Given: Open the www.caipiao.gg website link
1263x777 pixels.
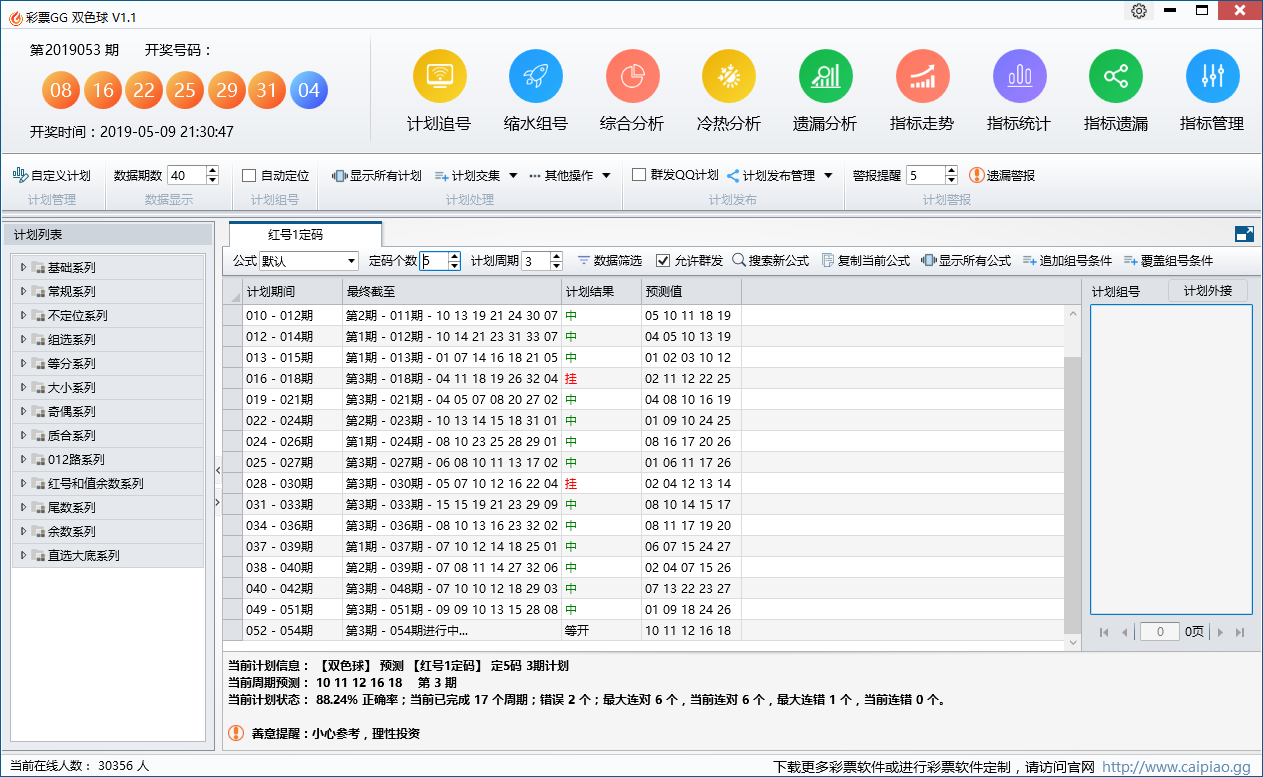Looking at the screenshot, I should click(1176, 767).
